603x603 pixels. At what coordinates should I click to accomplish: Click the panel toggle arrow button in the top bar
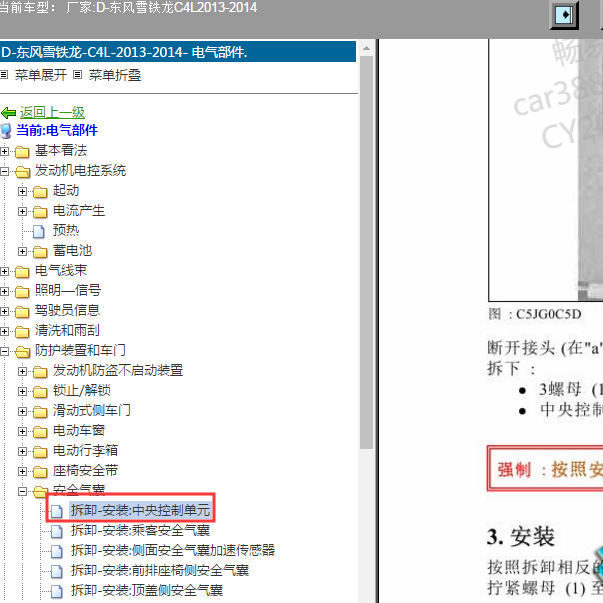click(x=564, y=15)
